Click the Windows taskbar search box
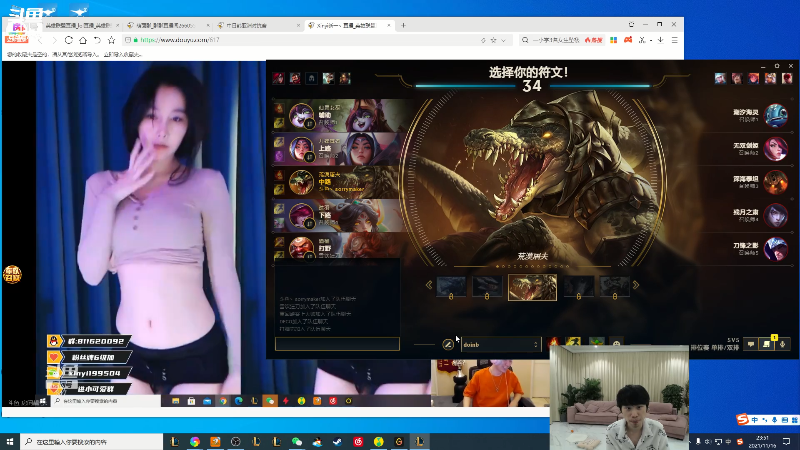 tap(92, 442)
